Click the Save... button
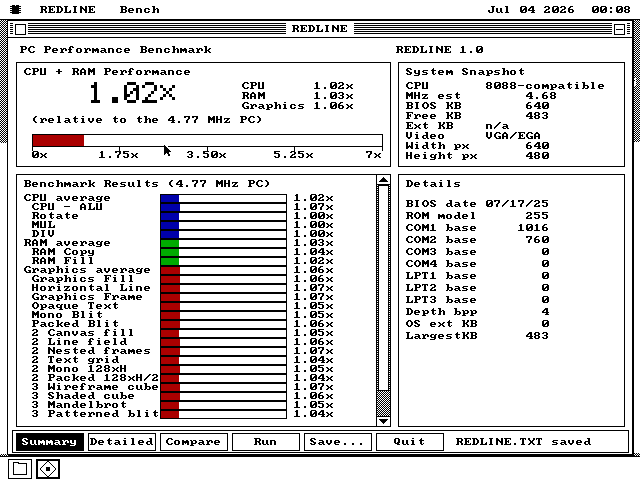This screenshot has height=480, width=640. (x=337, y=442)
